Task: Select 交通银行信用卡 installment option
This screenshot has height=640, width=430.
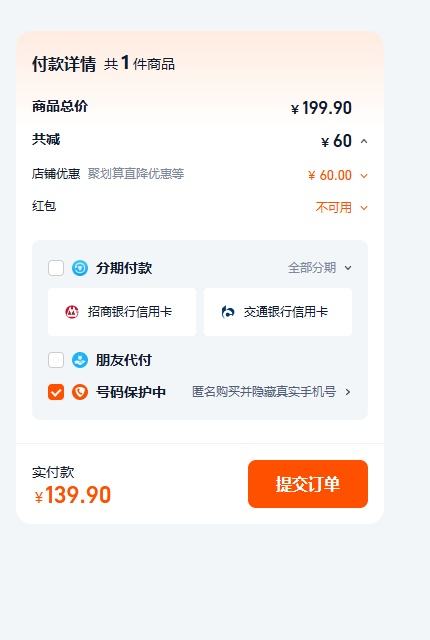Action: click(x=278, y=312)
